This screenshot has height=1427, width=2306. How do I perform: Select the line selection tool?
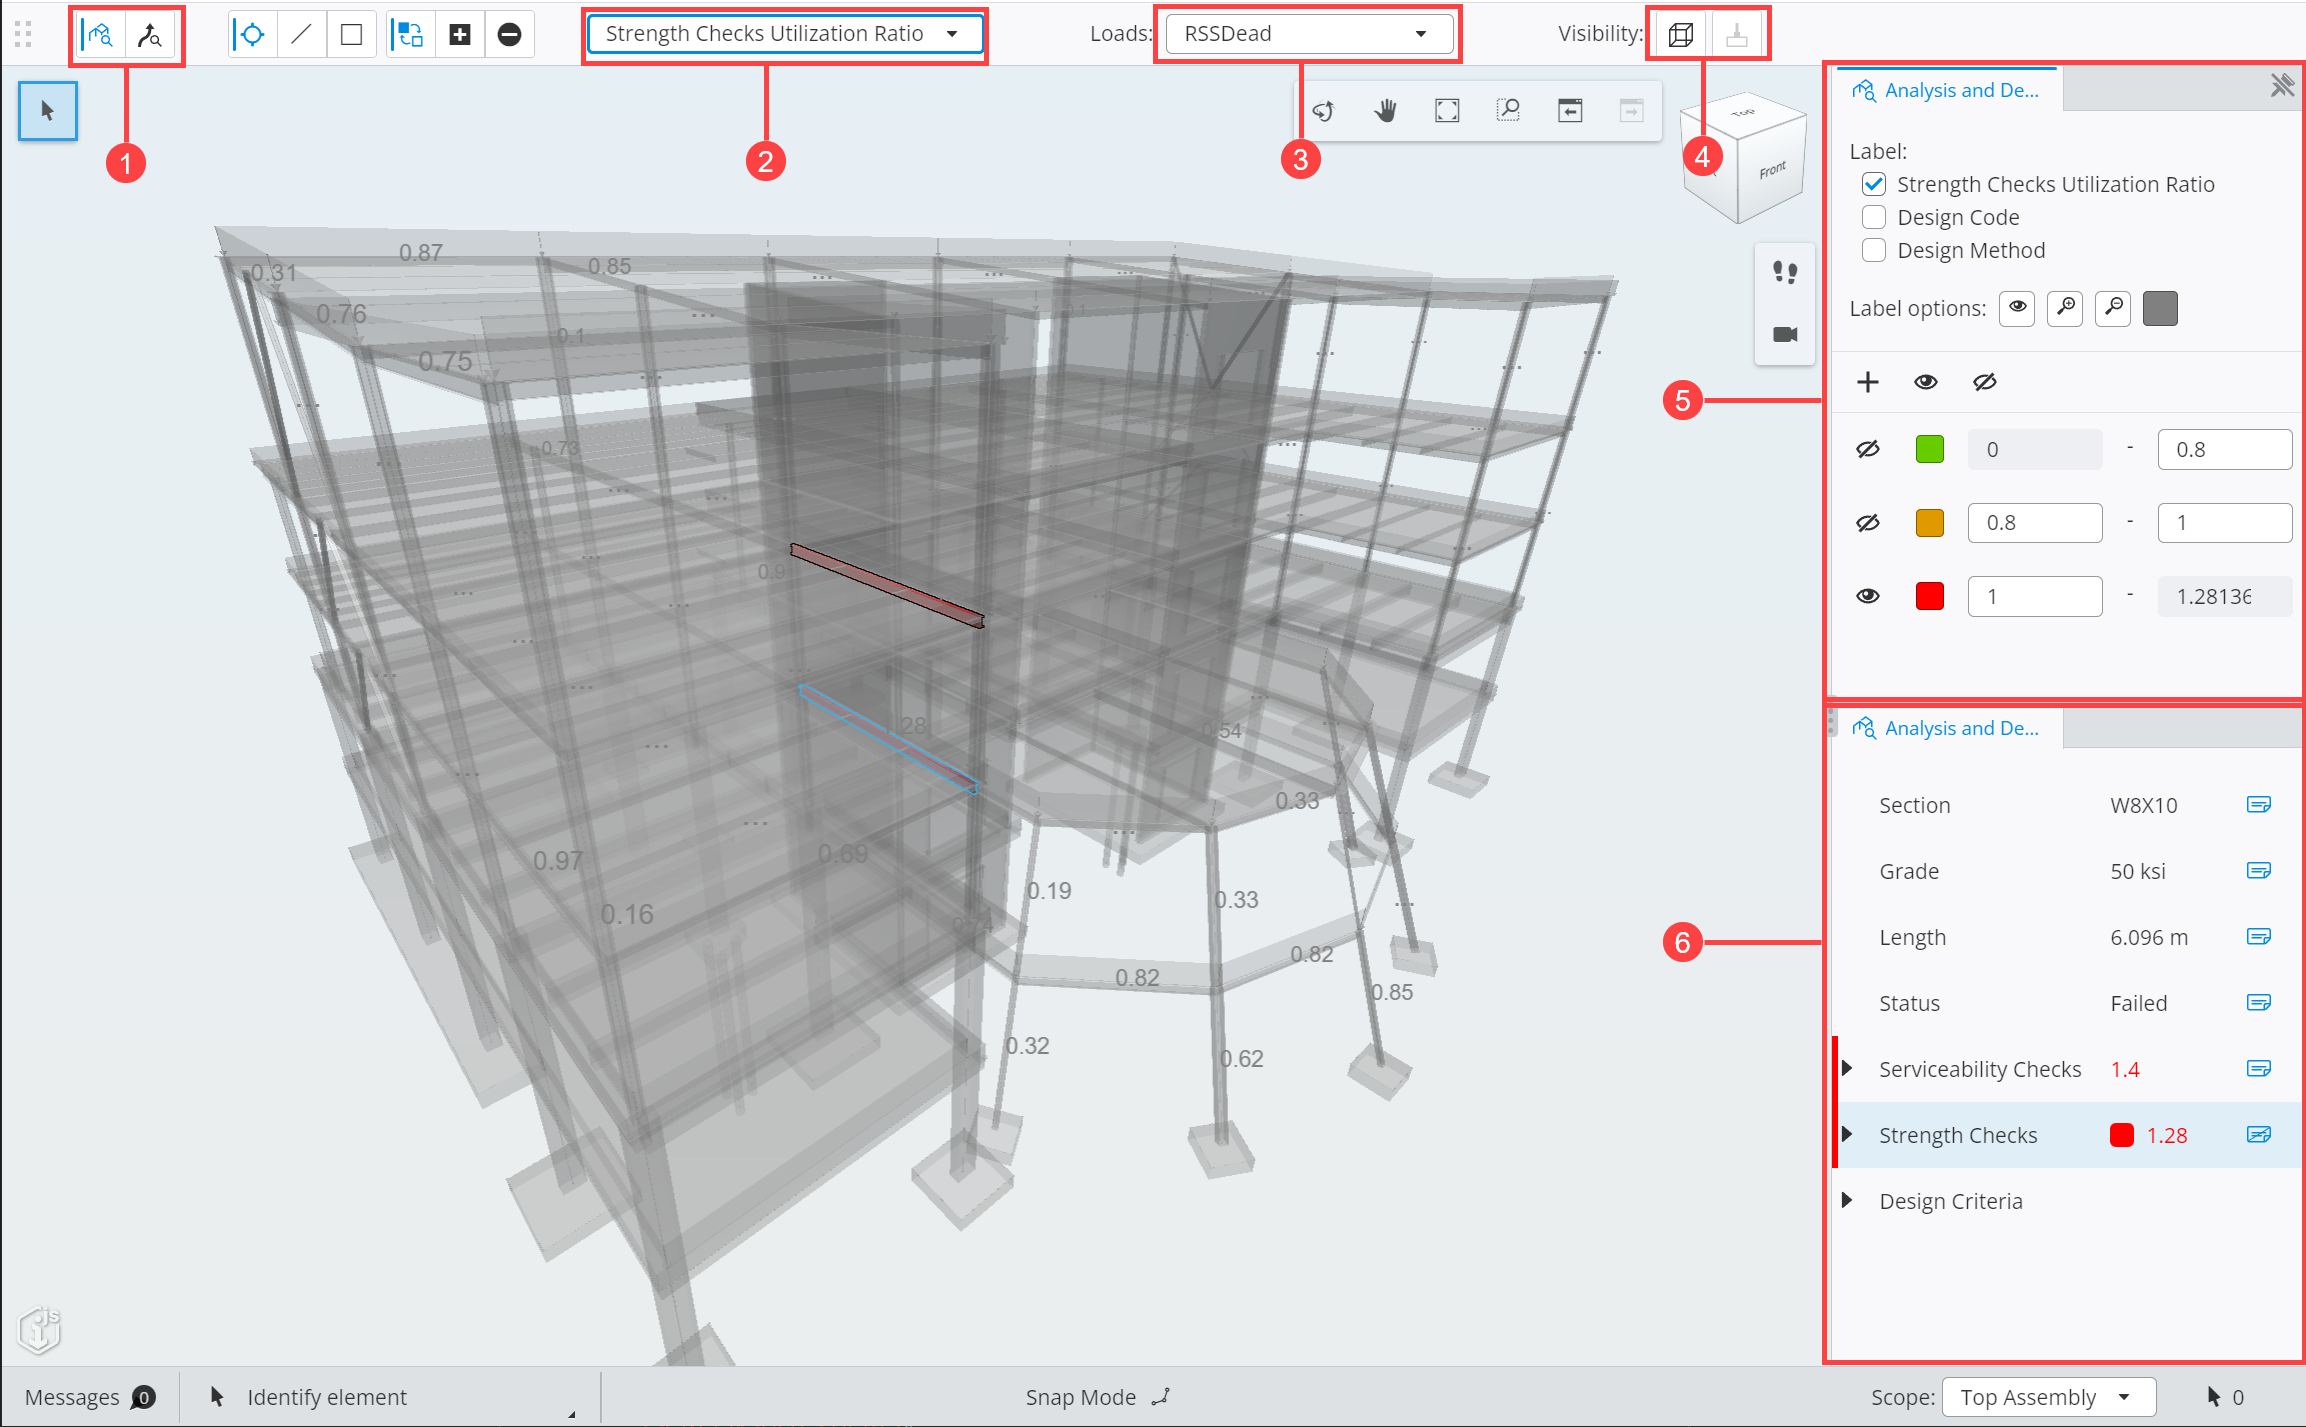(x=301, y=35)
